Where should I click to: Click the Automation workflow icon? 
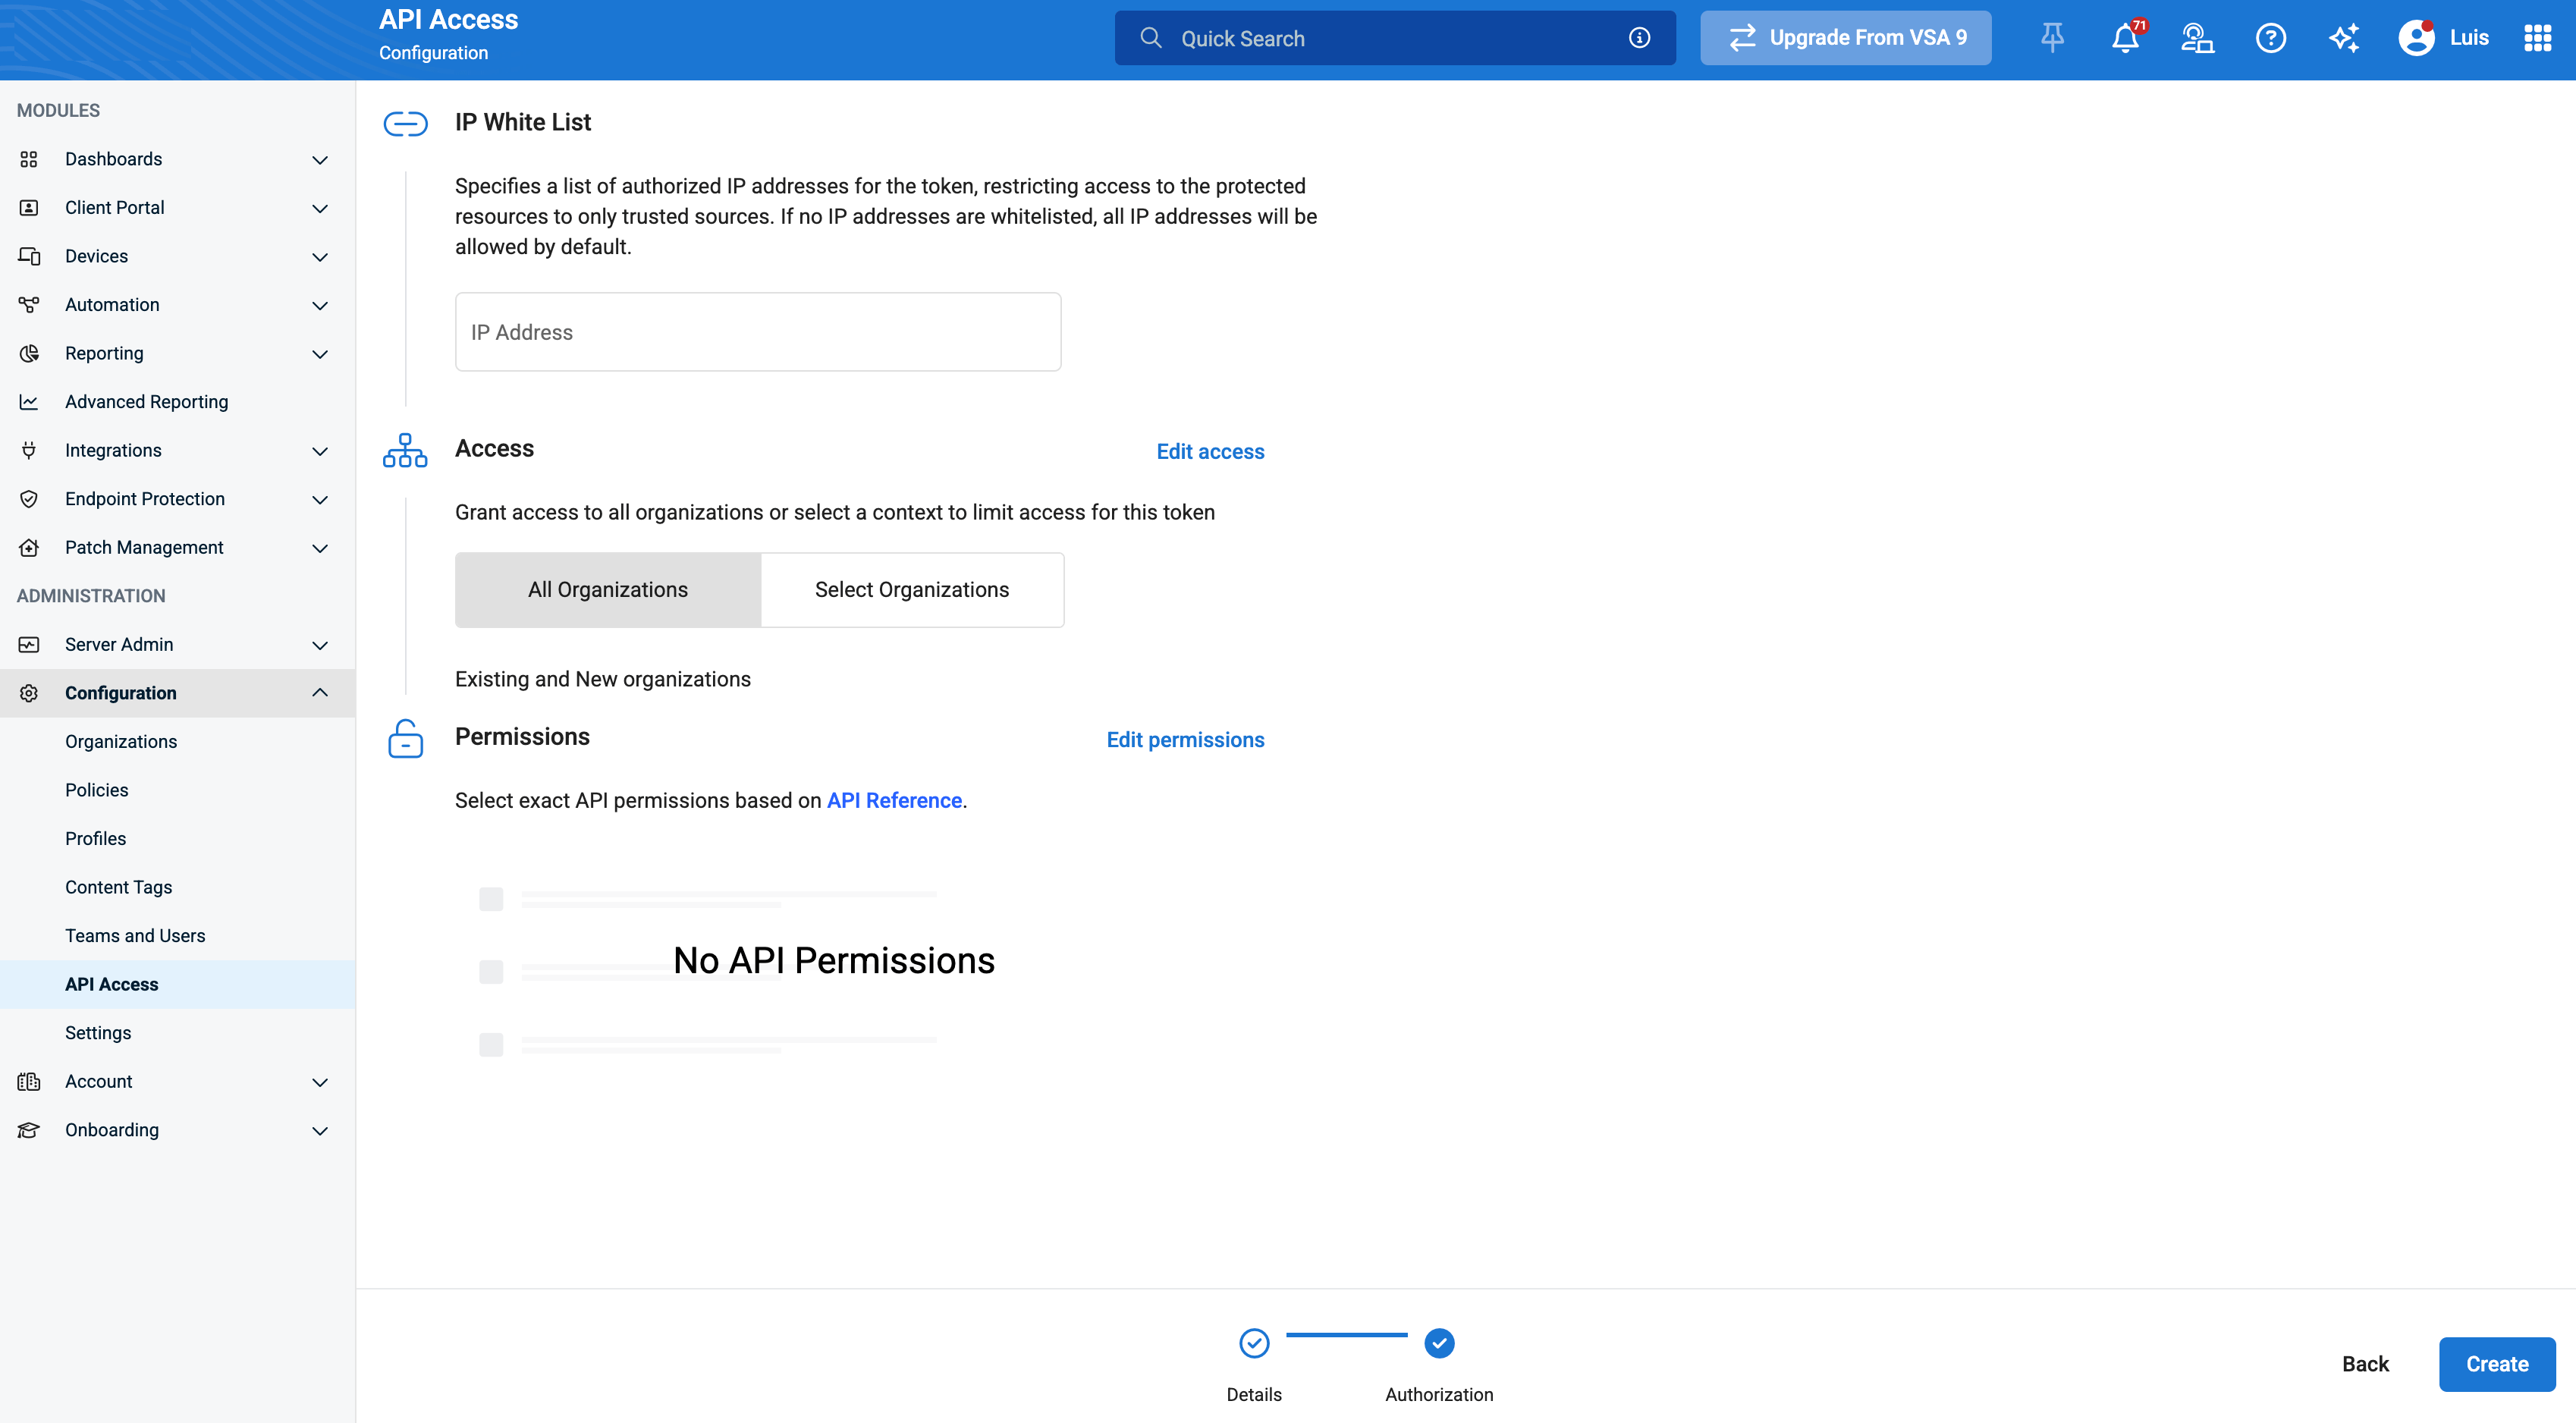pyautogui.click(x=29, y=305)
